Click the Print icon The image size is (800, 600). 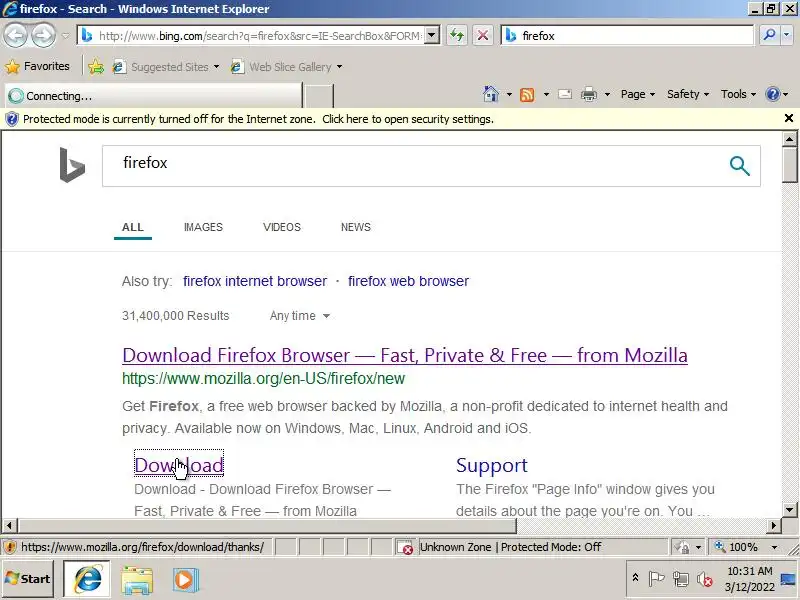pos(589,94)
